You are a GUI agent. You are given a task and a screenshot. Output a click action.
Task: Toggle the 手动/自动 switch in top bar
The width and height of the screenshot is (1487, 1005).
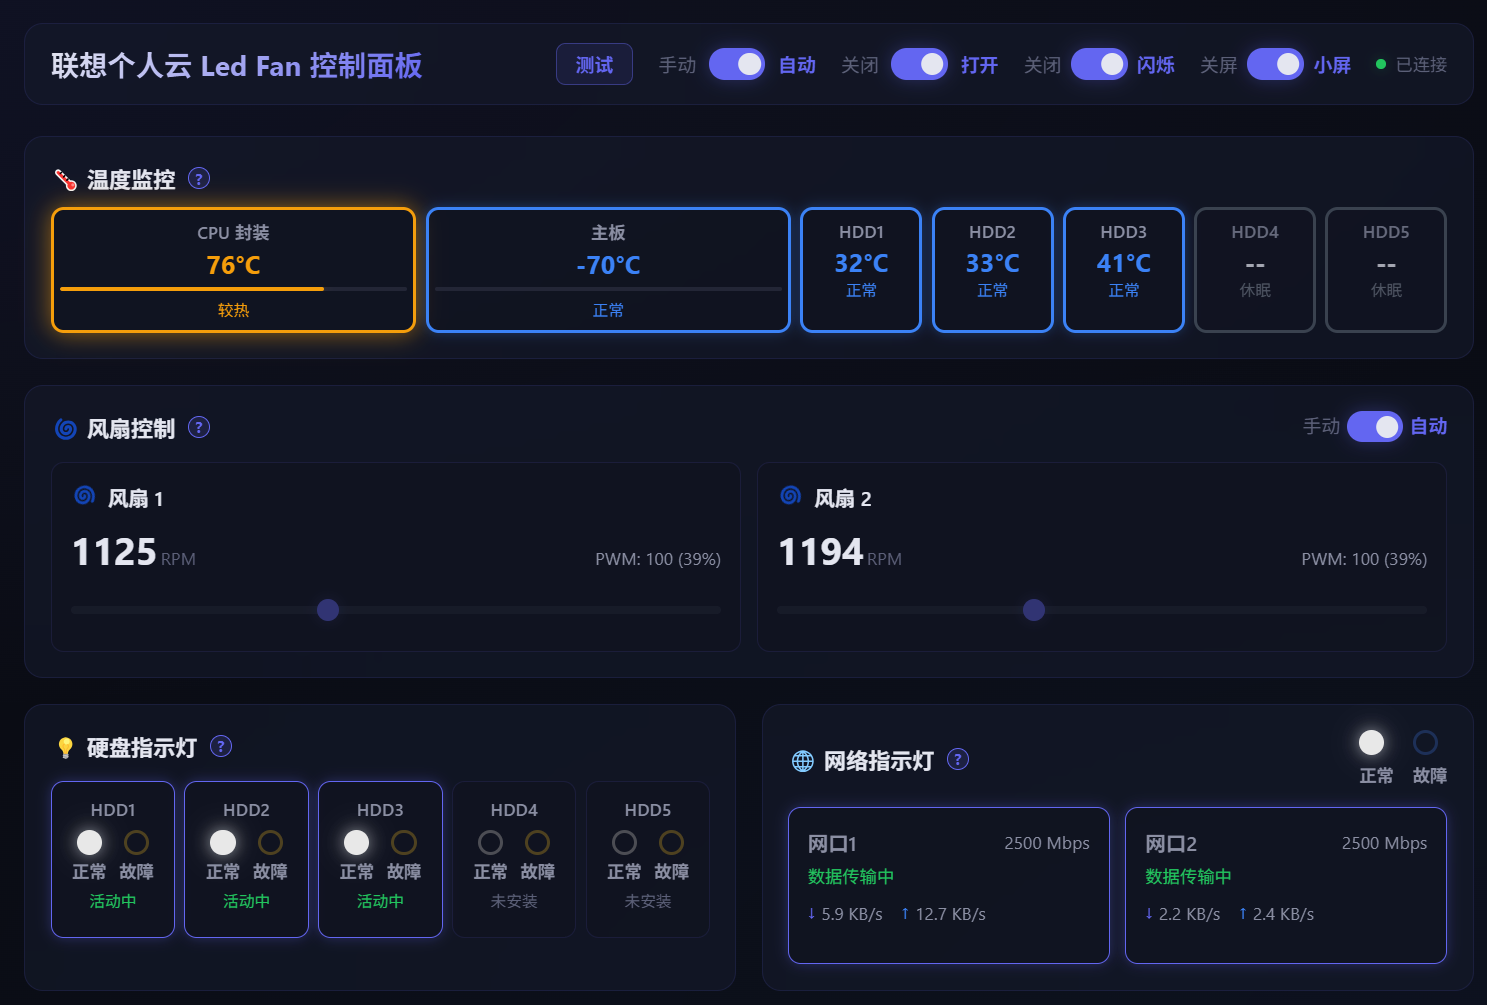pos(737,64)
